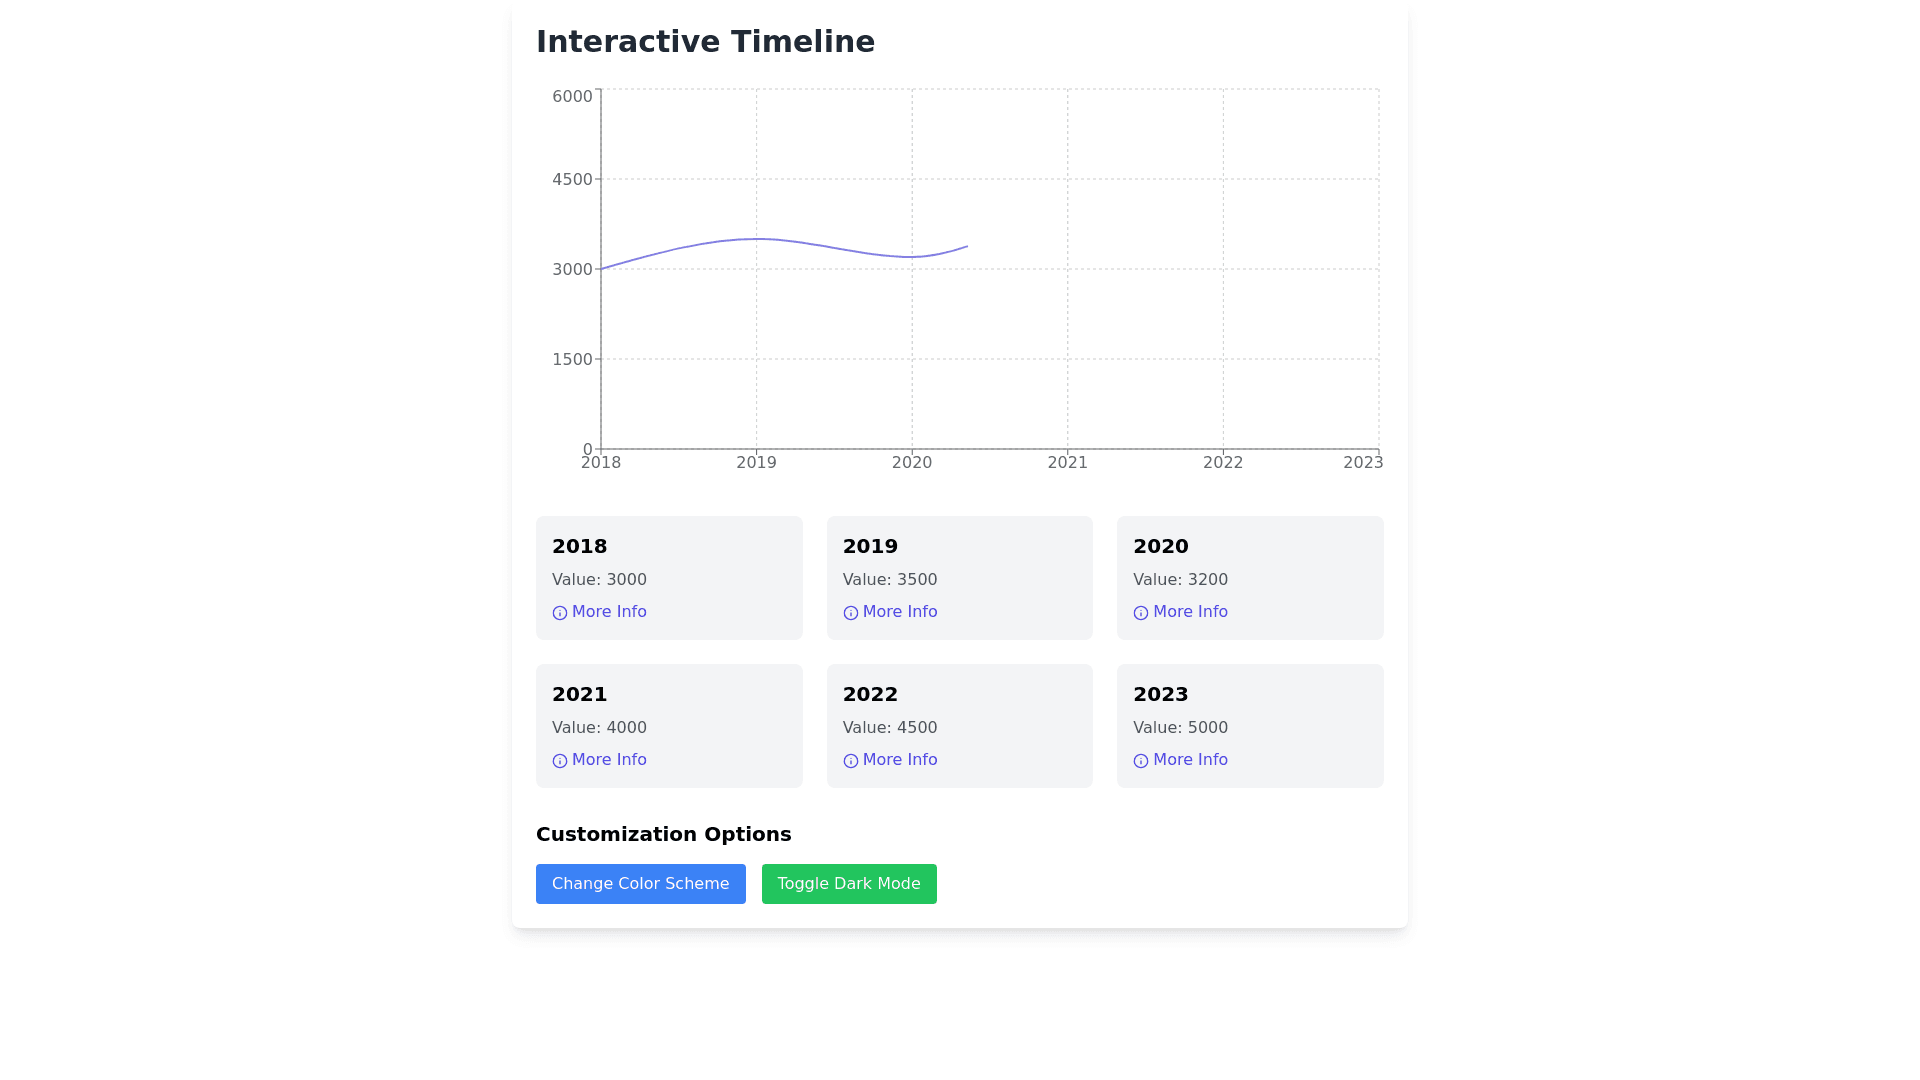
Task: Toggle Dark Mode using the green button
Action: tap(848, 883)
